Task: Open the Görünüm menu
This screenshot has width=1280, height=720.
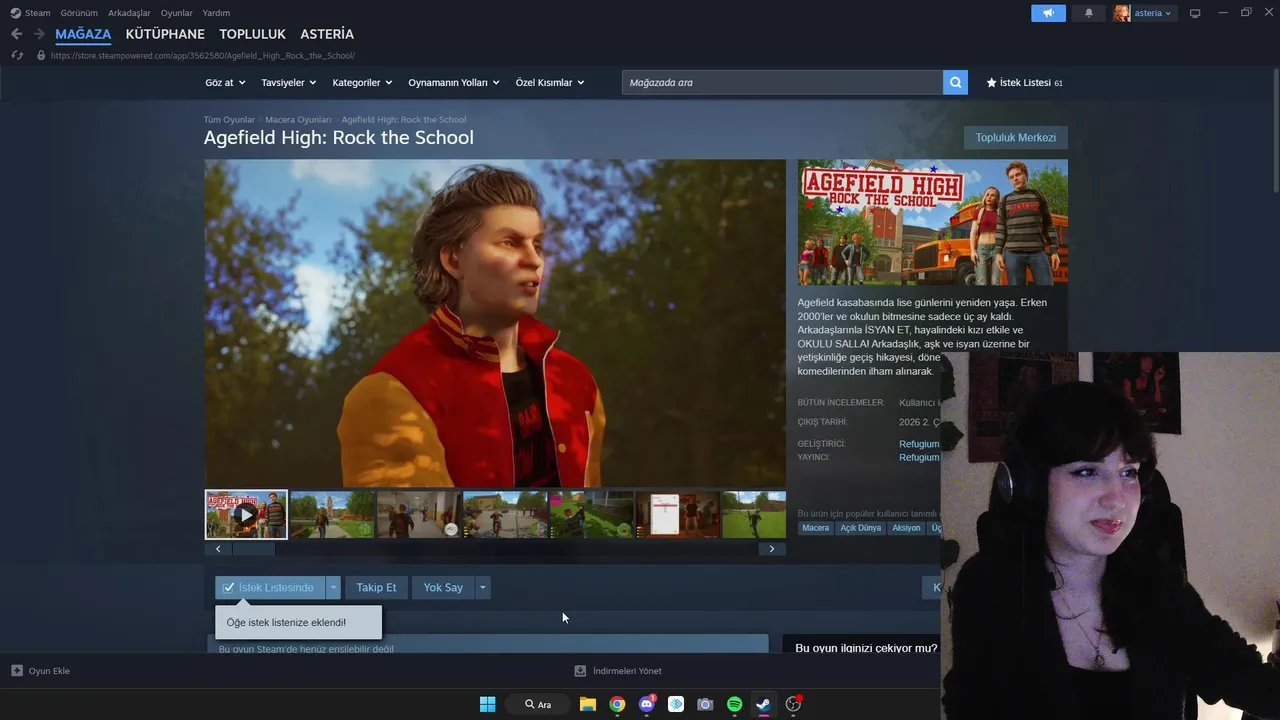Action: 79,13
